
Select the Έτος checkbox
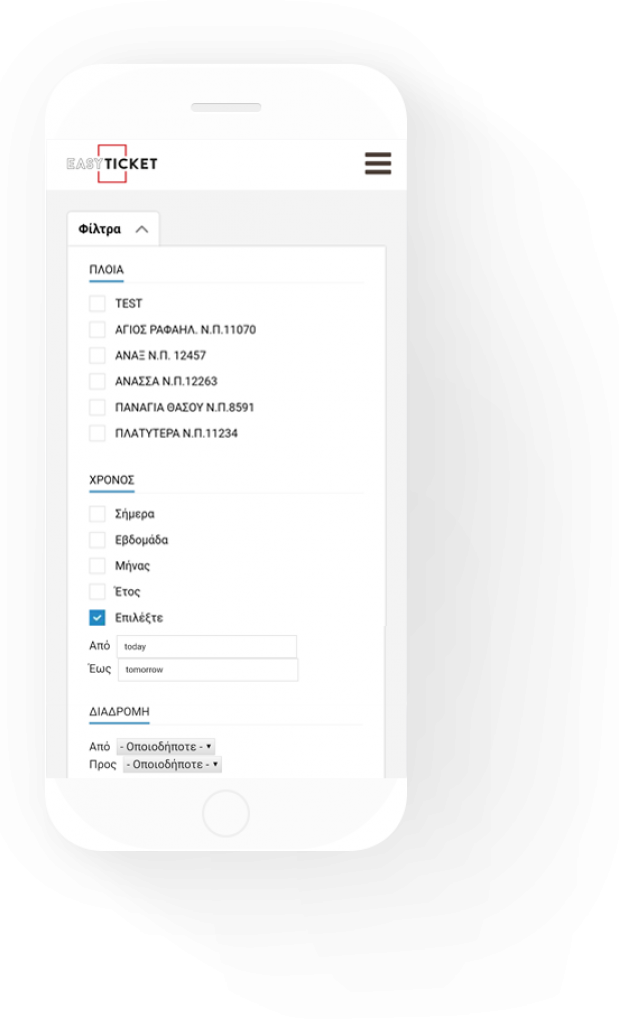(97, 592)
